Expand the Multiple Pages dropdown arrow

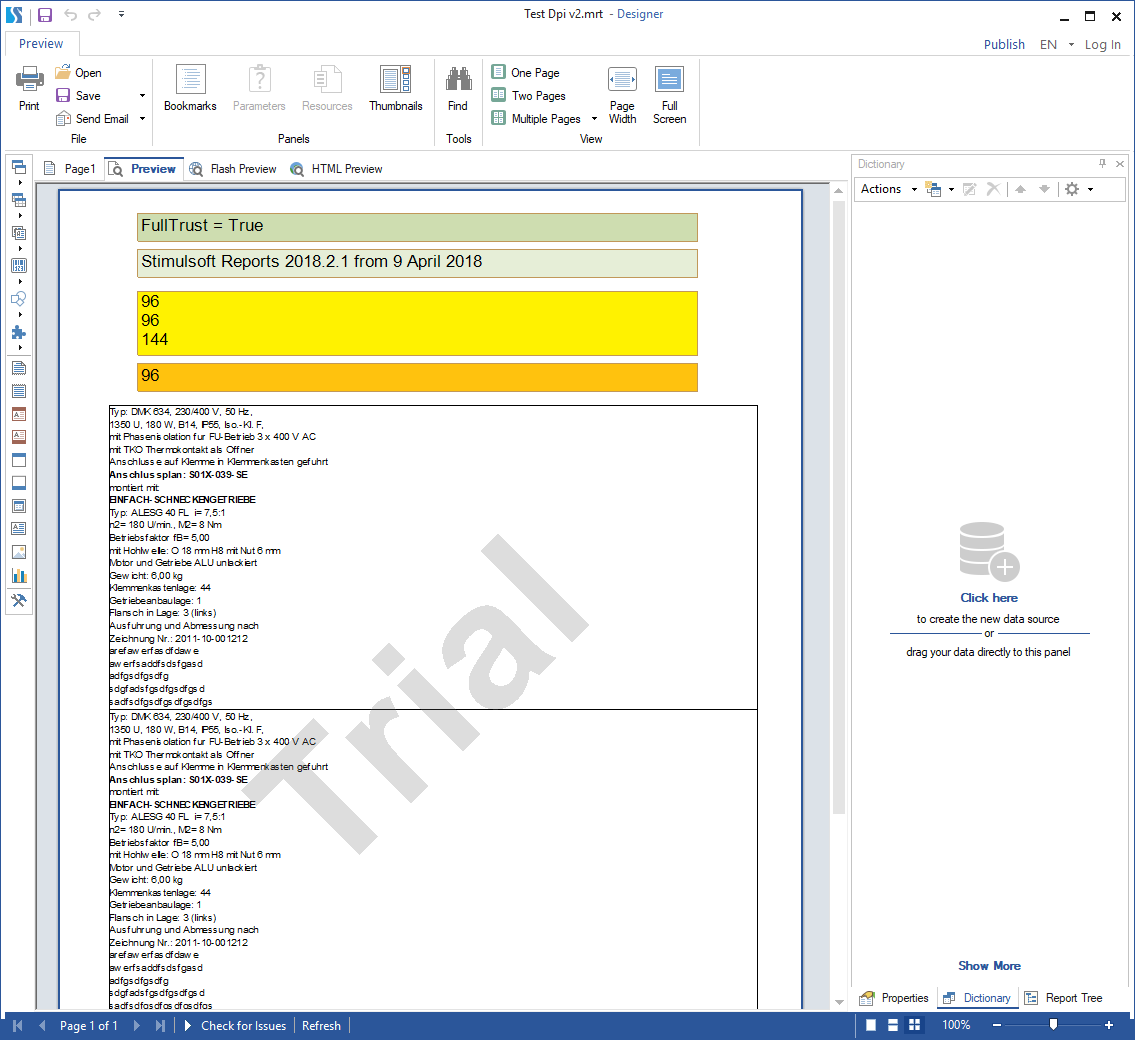(594, 119)
